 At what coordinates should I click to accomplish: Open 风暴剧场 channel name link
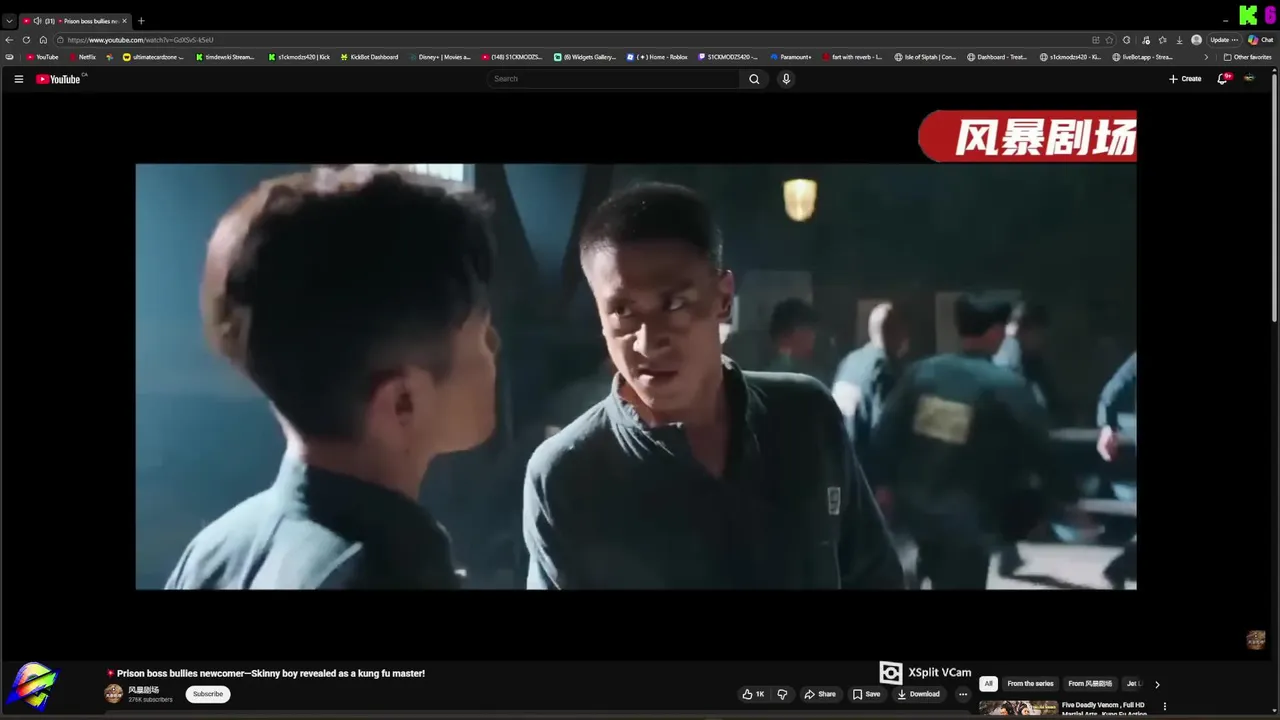(144, 690)
